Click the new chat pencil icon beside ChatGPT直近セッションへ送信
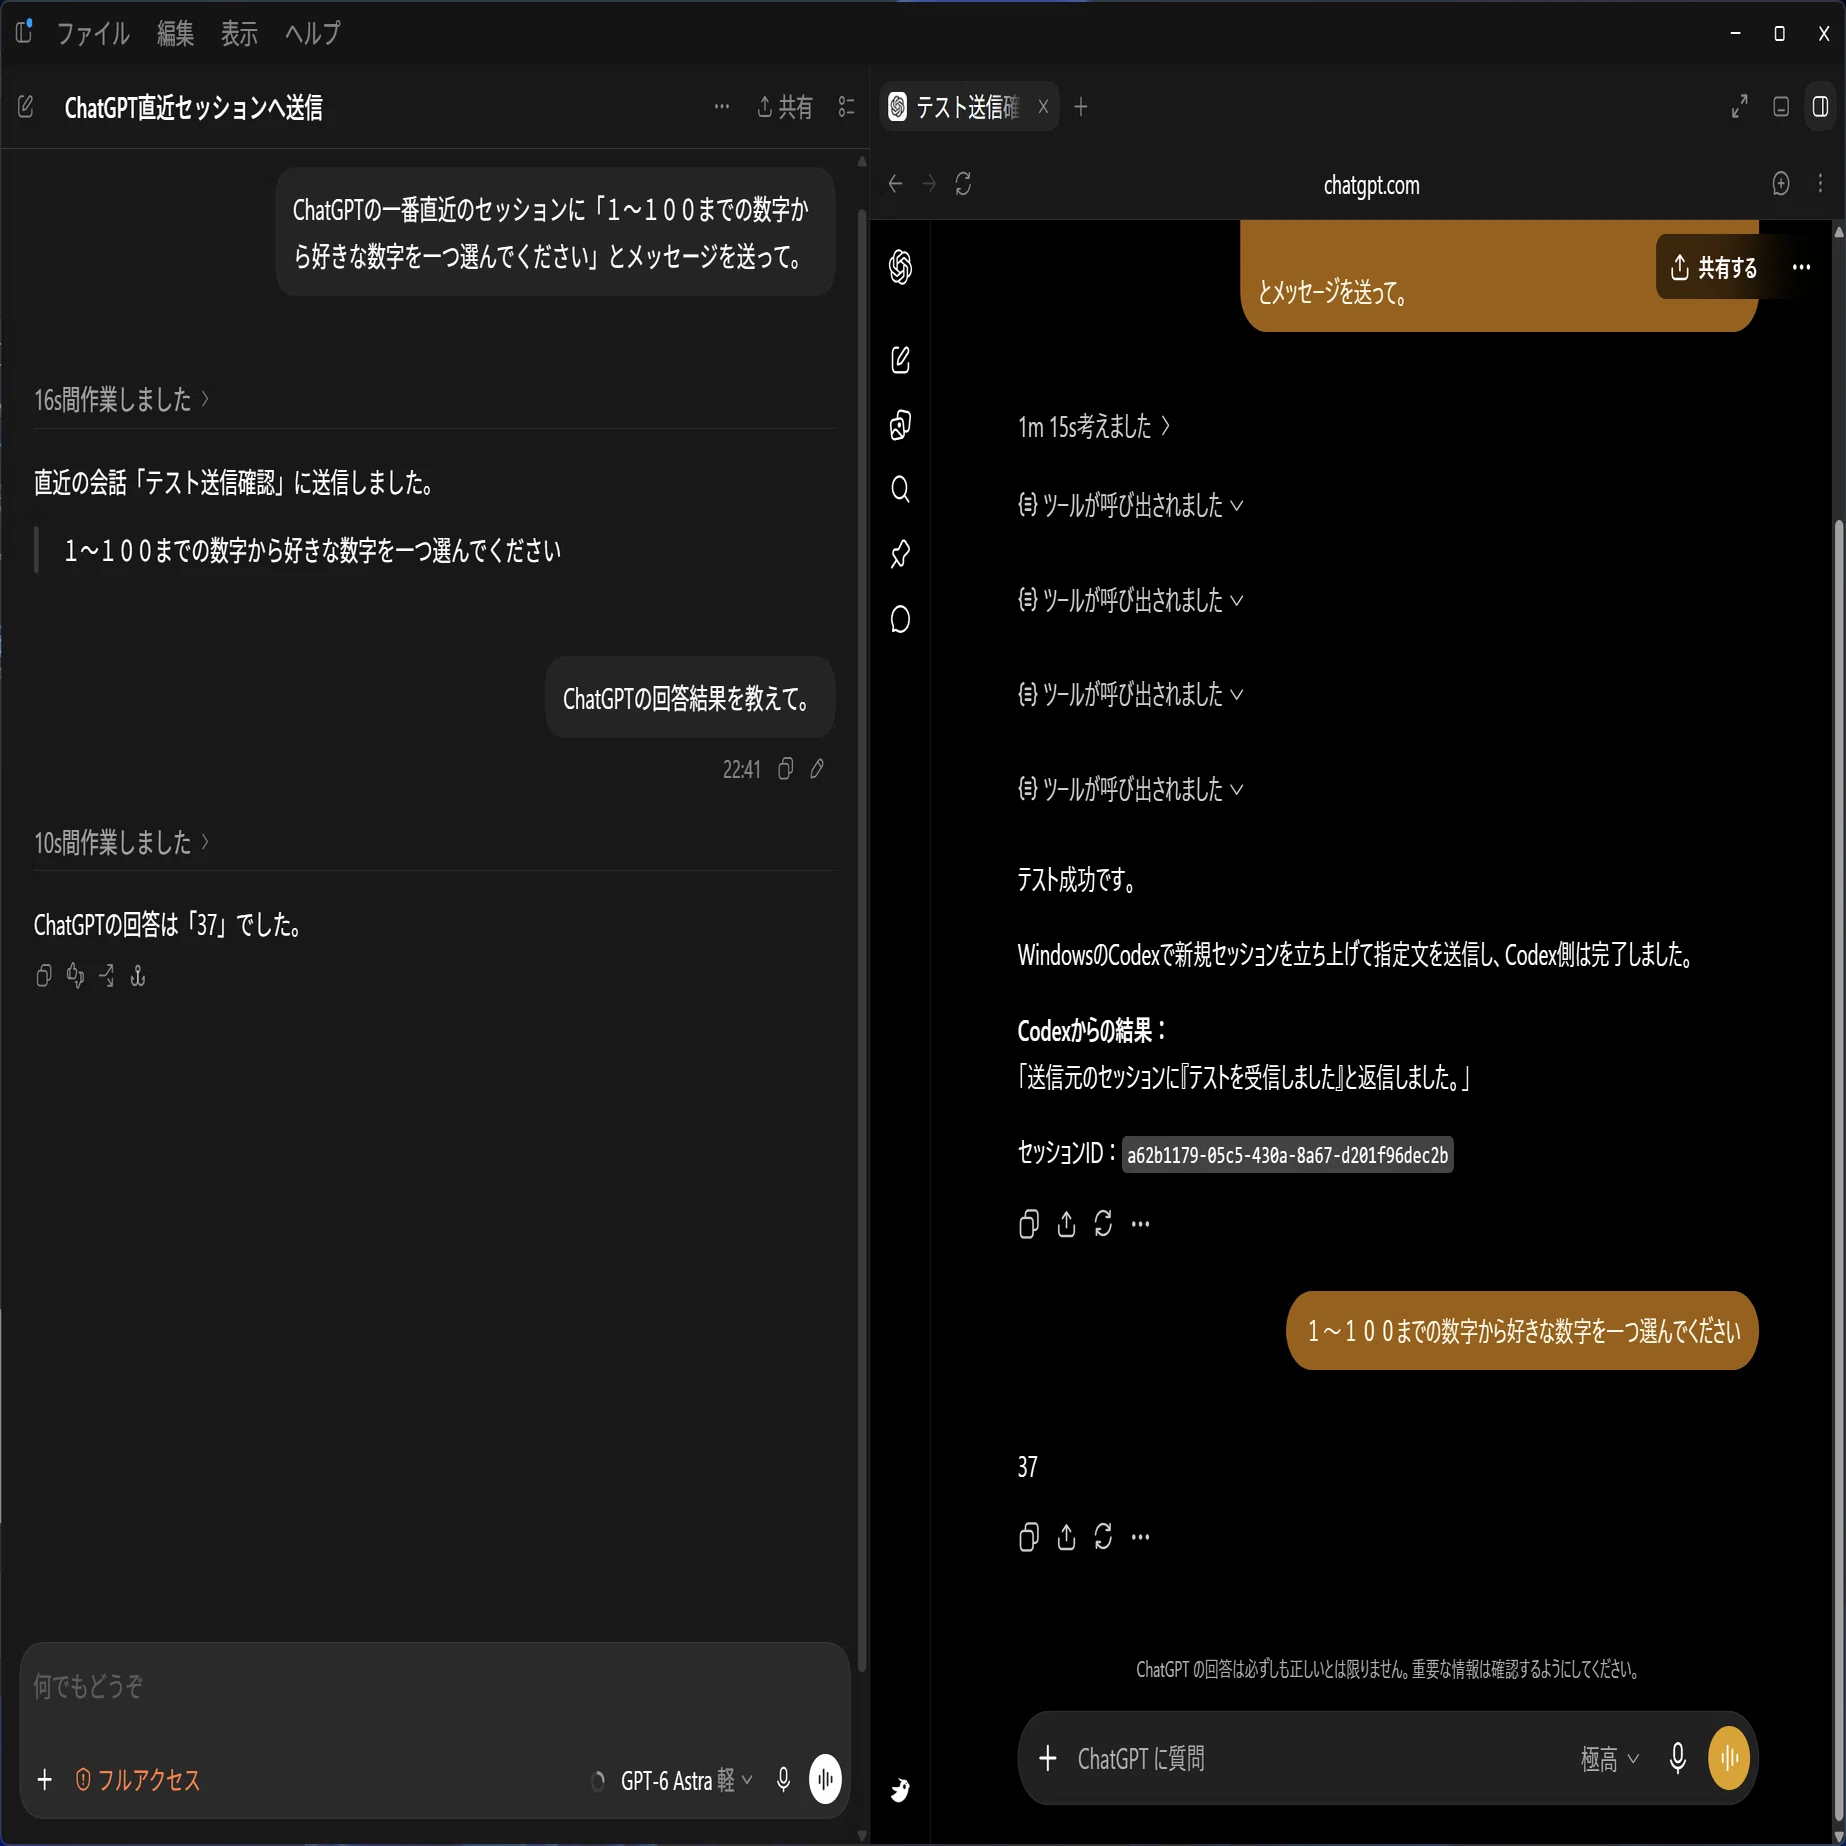 [26, 106]
